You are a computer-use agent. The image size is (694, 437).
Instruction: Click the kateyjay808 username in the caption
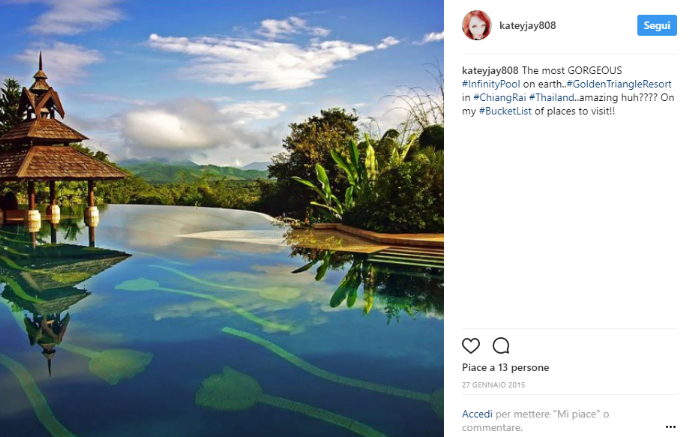click(x=490, y=70)
